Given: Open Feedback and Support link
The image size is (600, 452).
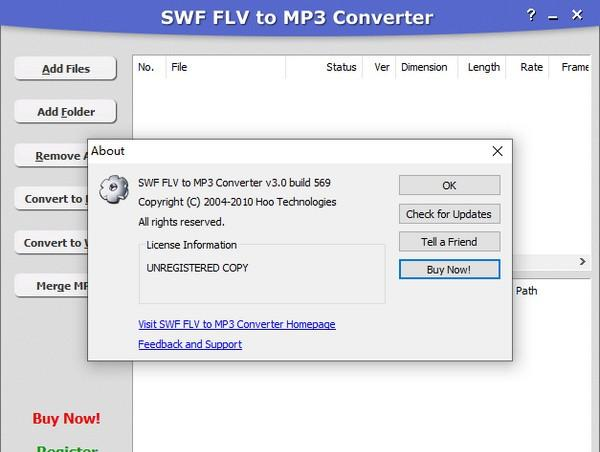Looking at the screenshot, I should tap(190, 344).
